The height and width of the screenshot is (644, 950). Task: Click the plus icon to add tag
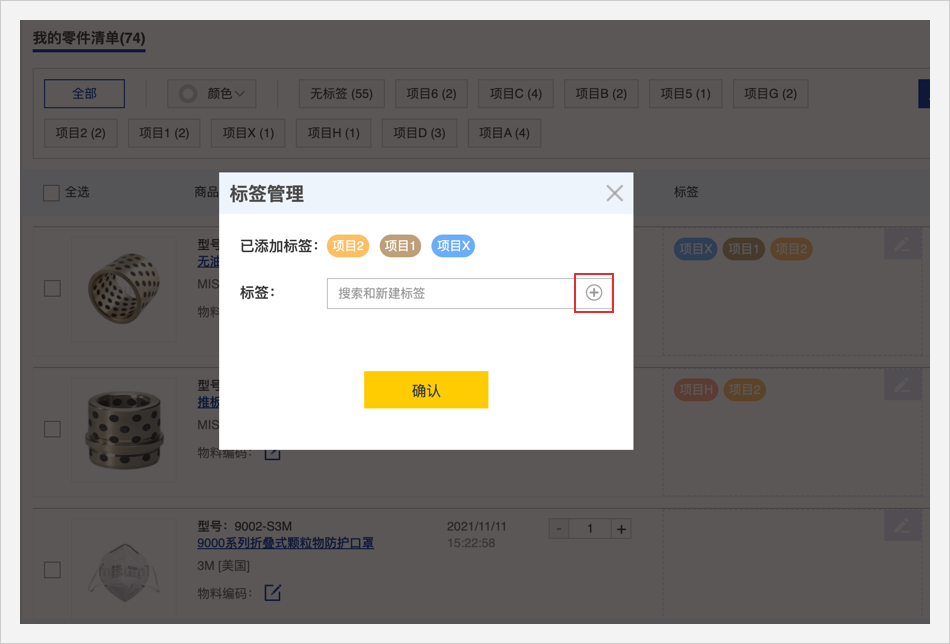[x=594, y=293]
